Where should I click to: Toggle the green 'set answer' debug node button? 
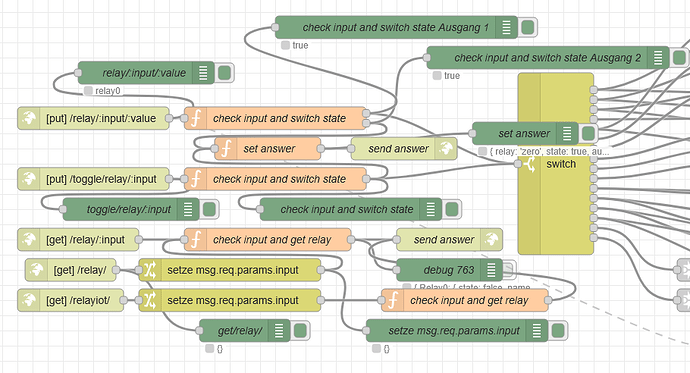588,133
